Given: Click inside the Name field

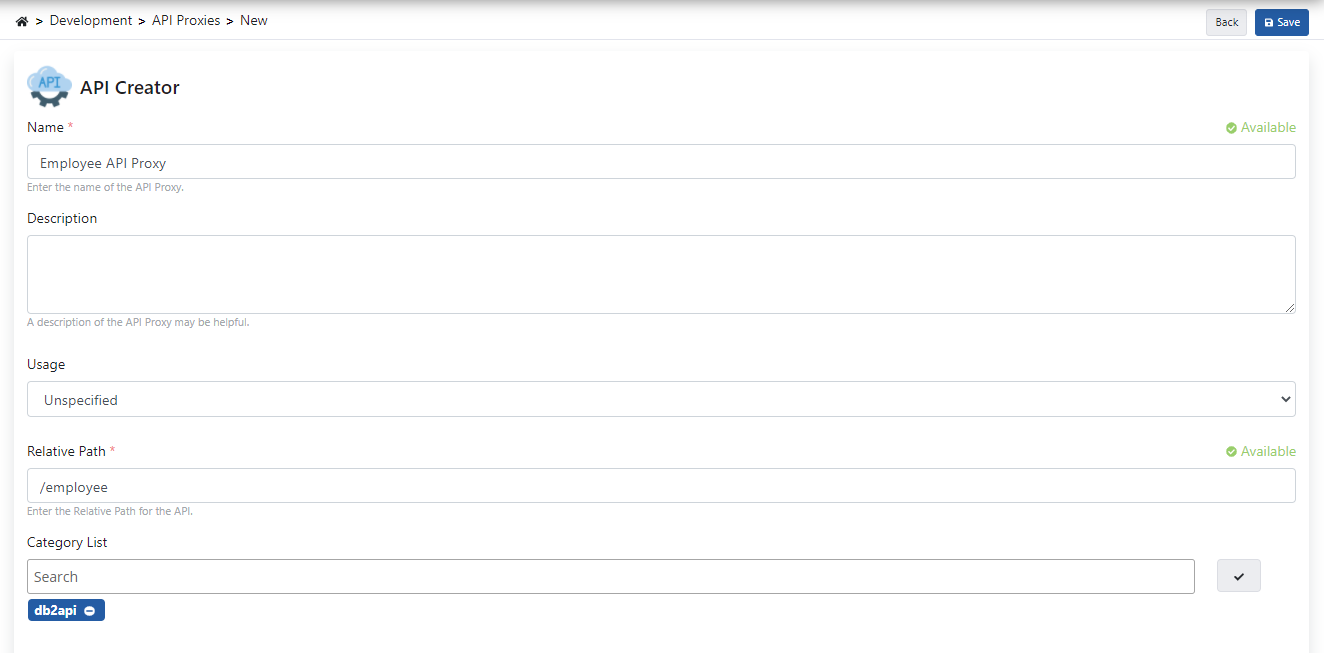Looking at the screenshot, I should (x=660, y=161).
